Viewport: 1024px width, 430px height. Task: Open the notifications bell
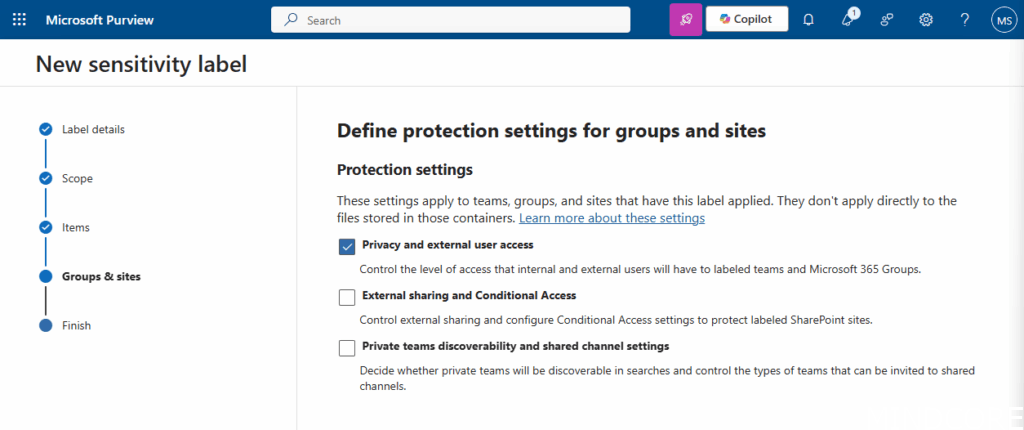click(808, 19)
